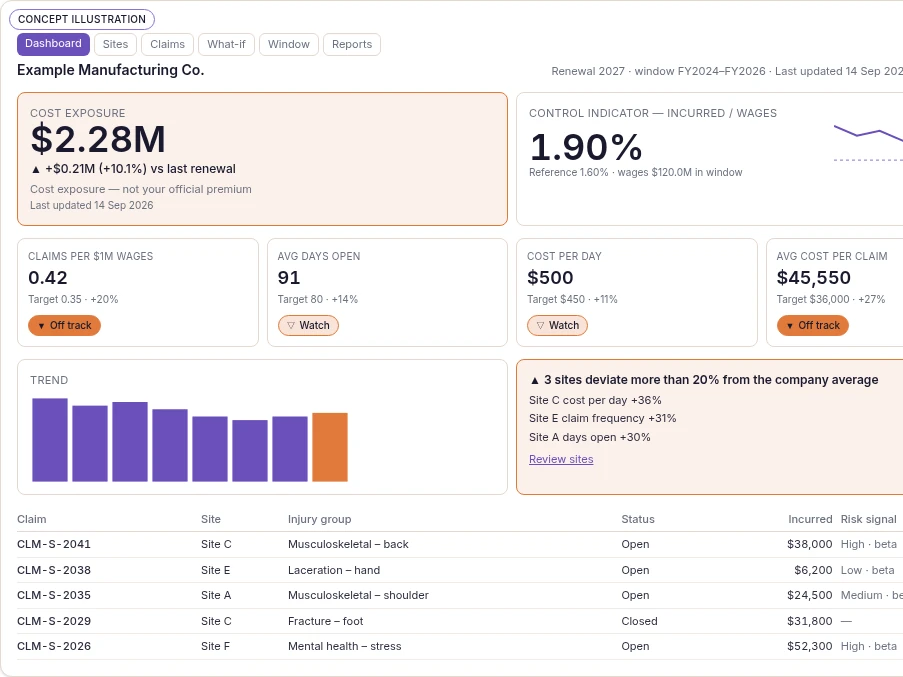Open the Reports tab

(x=352, y=44)
